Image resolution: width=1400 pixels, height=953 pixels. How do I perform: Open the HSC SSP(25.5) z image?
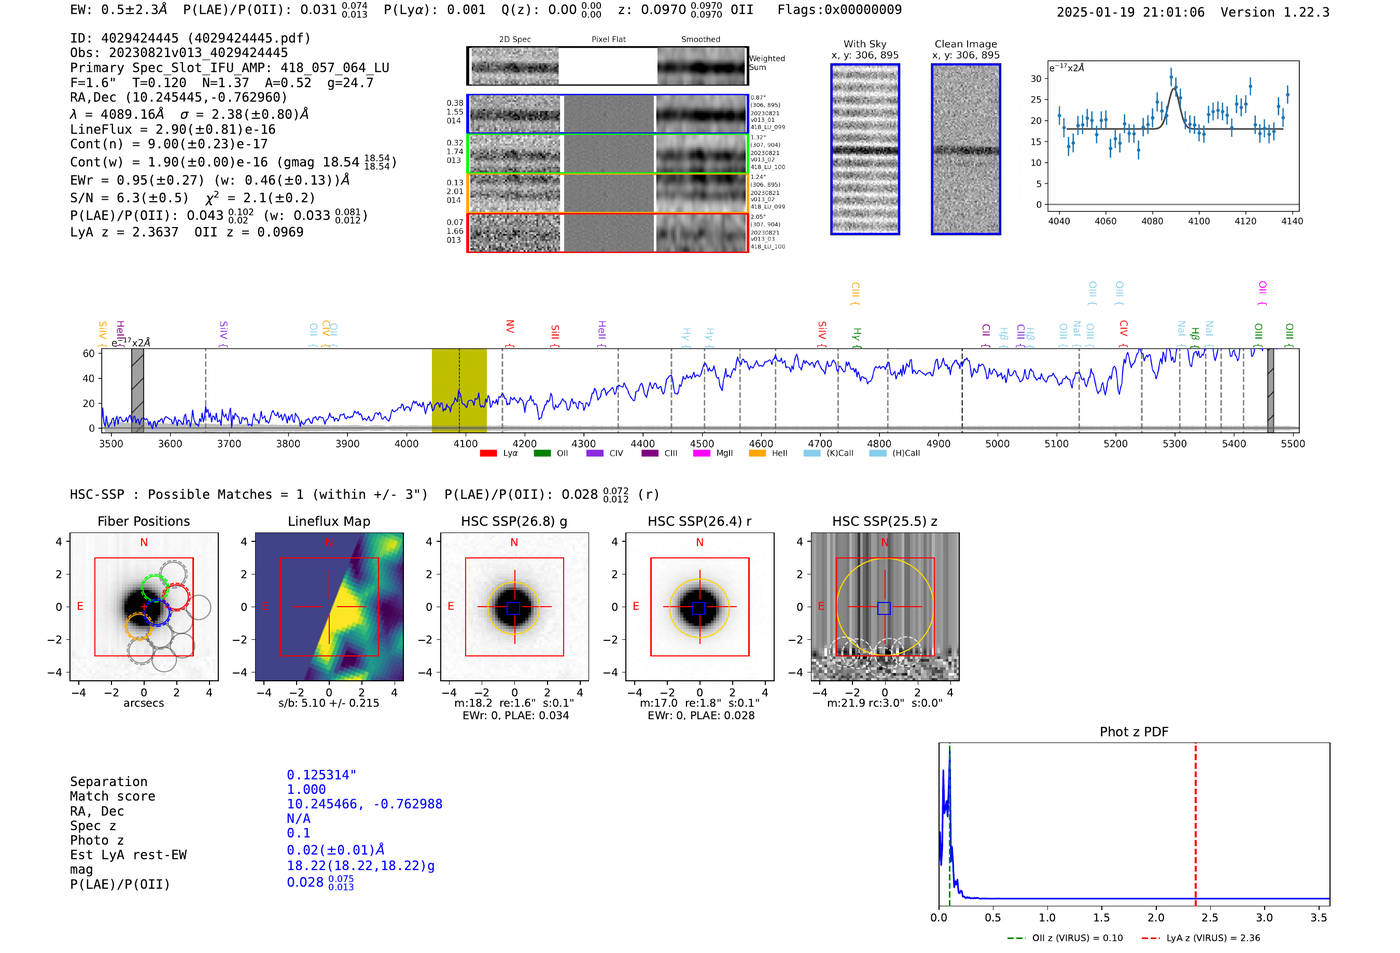[x=884, y=607]
